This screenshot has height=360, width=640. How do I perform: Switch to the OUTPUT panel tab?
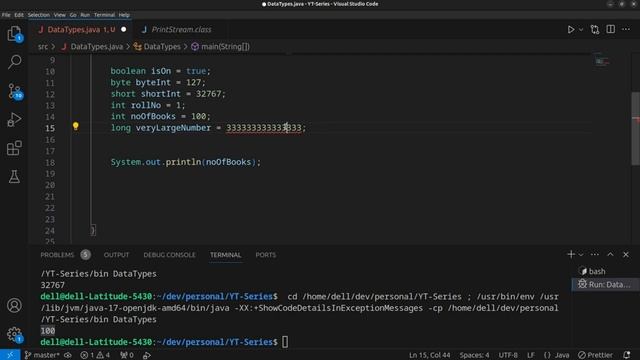click(116, 255)
